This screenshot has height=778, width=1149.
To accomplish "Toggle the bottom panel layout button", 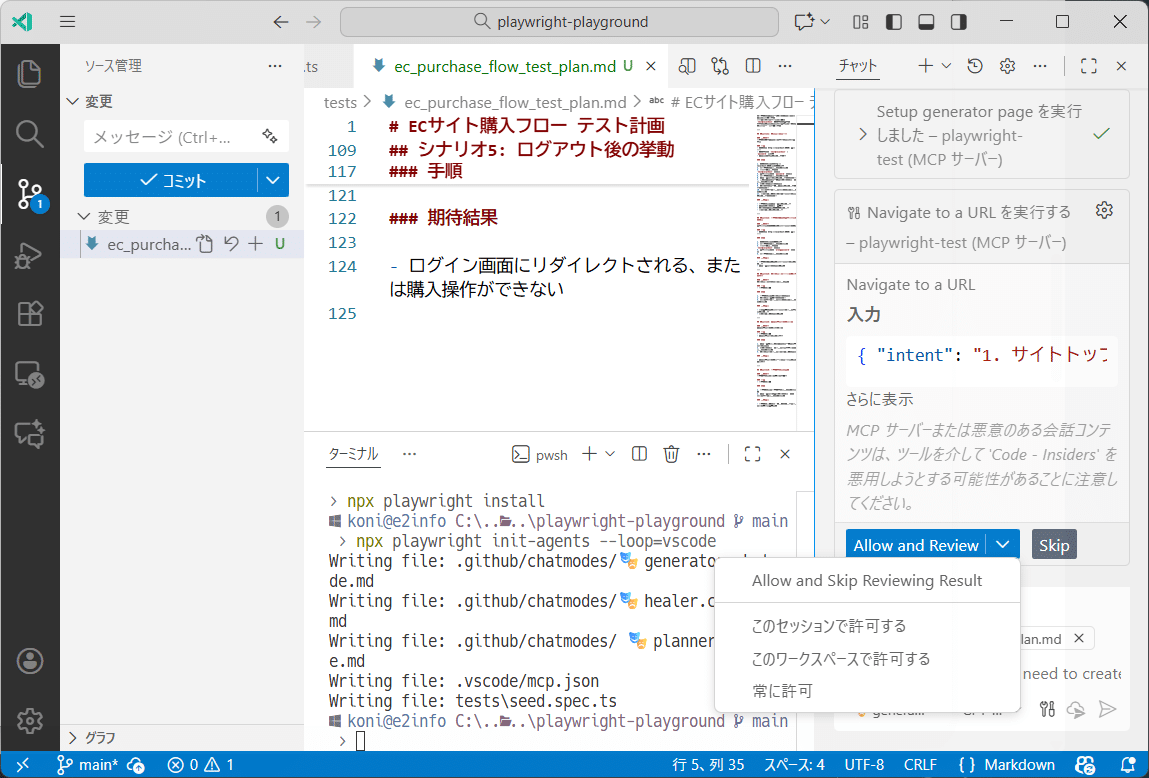I will click(x=926, y=22).
